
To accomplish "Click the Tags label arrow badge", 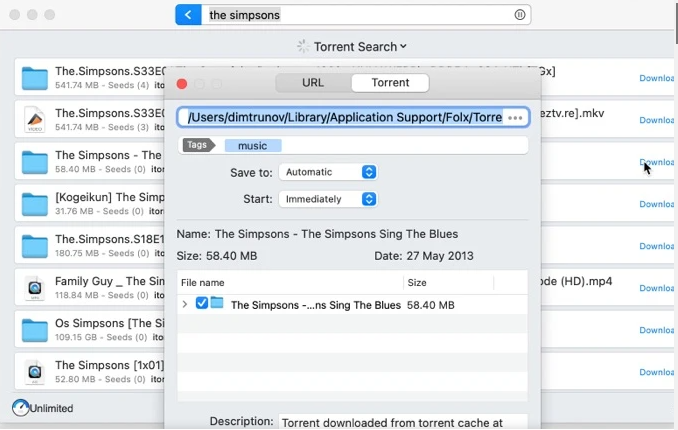I will click(198, 145).
